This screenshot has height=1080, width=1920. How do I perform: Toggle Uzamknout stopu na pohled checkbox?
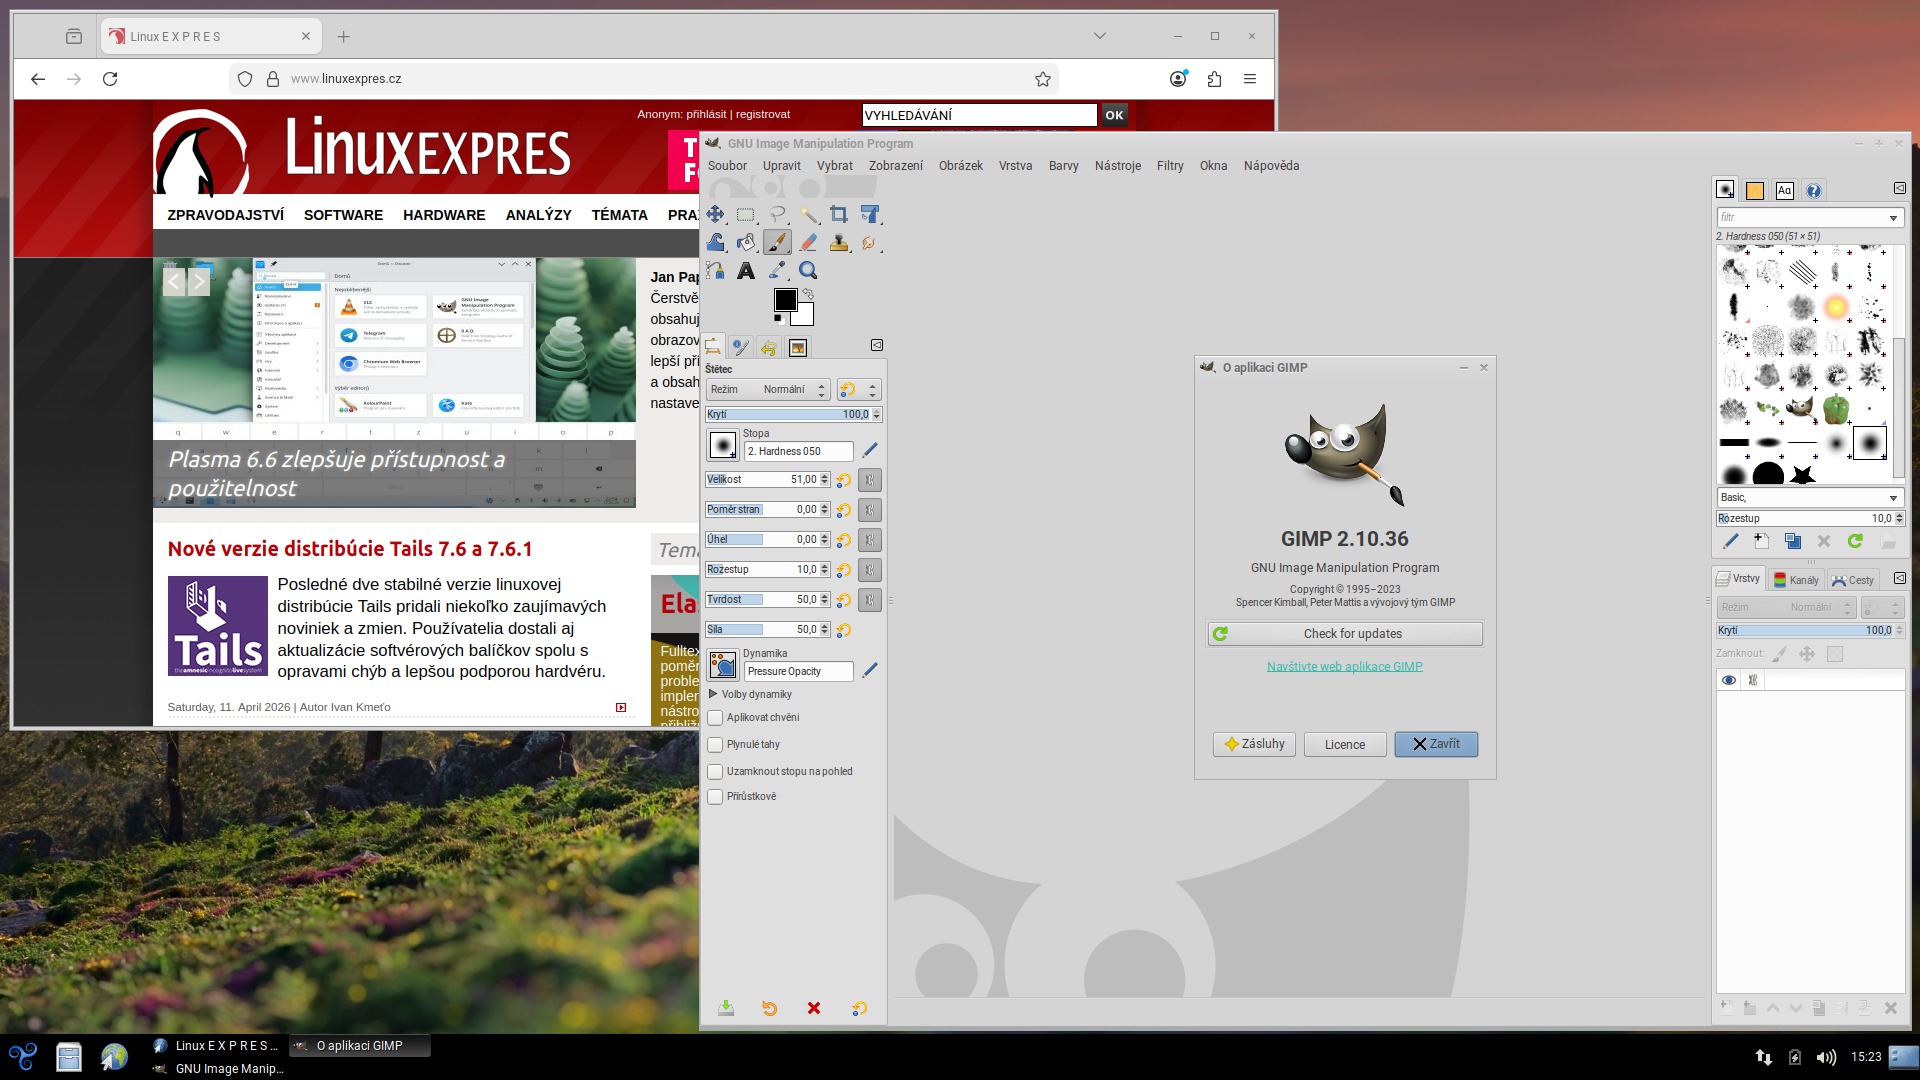pyautogui.click(x=715, y=772)
